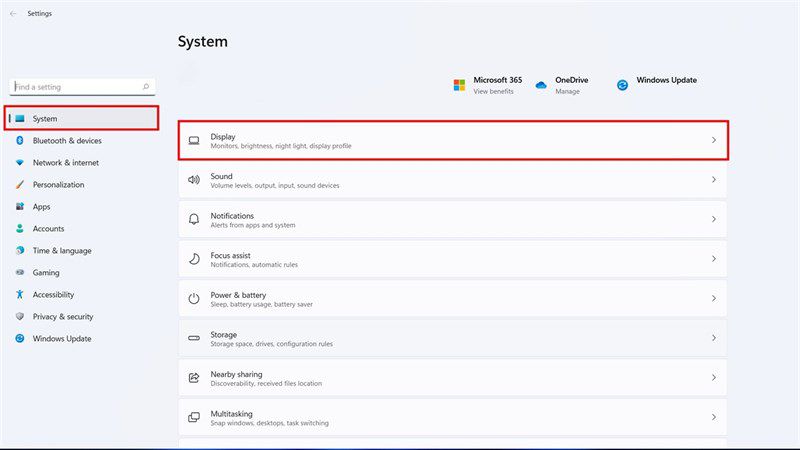800x450 pixels.
Task: Click the Personalization paintbrush icon
Action: click(20, 184)
